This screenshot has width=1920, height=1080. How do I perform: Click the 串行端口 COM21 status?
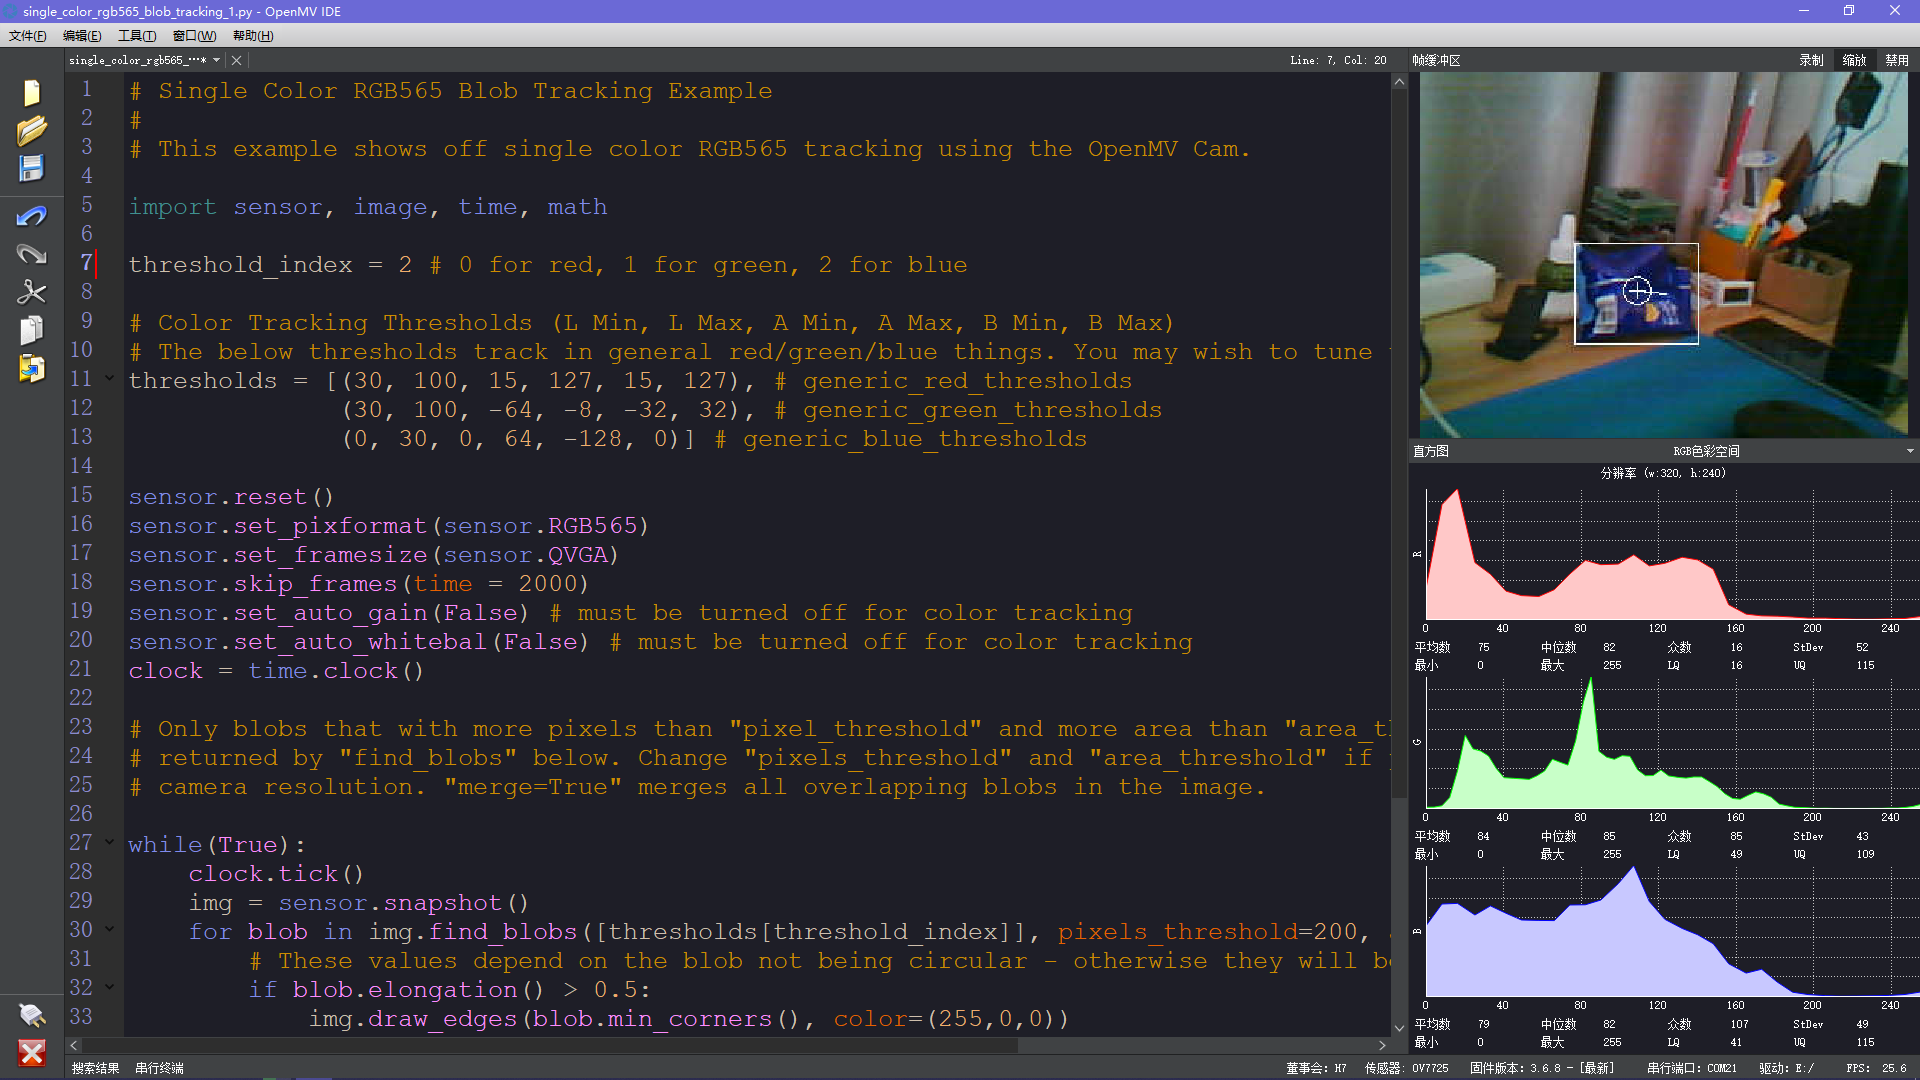click(1691, 1069)
